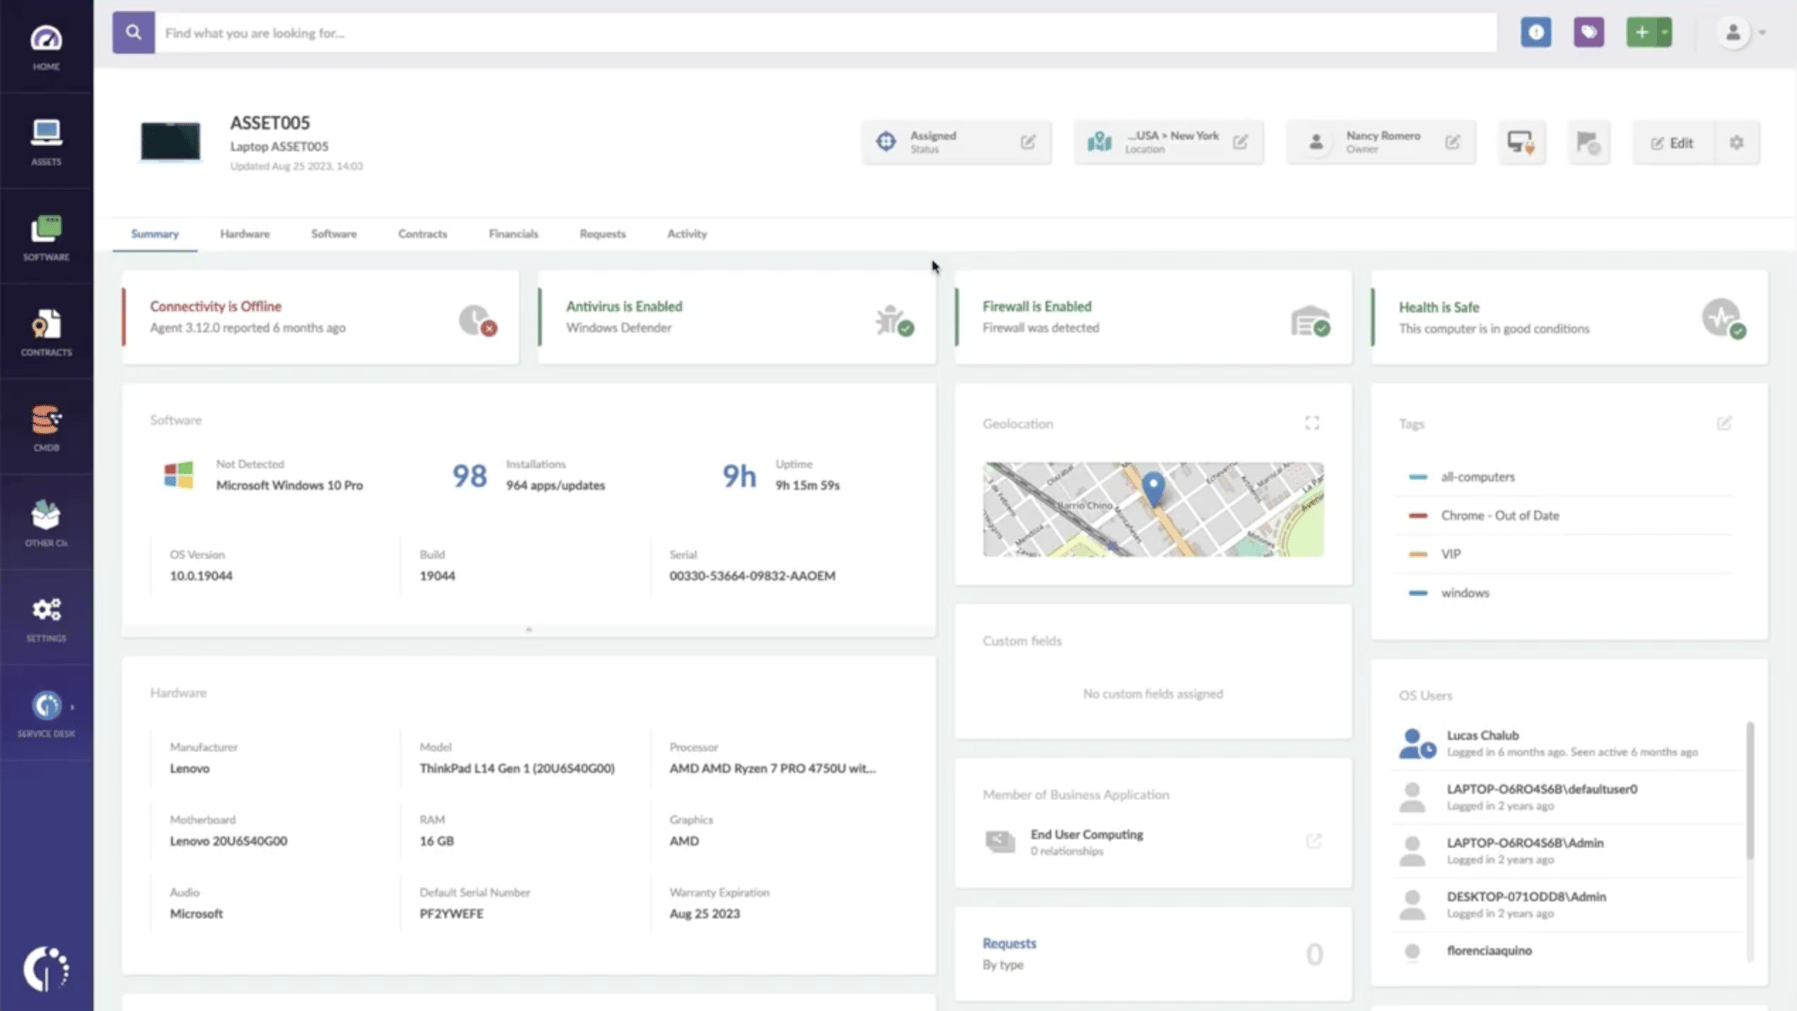Open the user account dropdown at top right
1797x1011 pixels.
[1743, 32]
